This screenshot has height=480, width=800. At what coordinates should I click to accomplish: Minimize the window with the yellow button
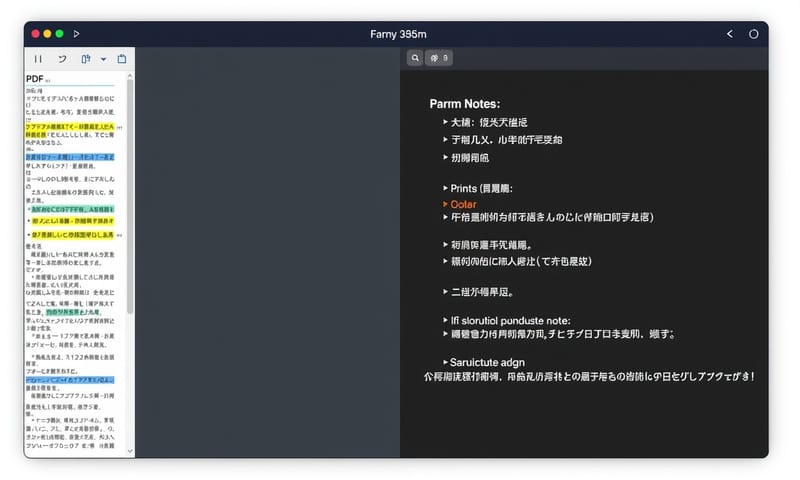(47, 34)
